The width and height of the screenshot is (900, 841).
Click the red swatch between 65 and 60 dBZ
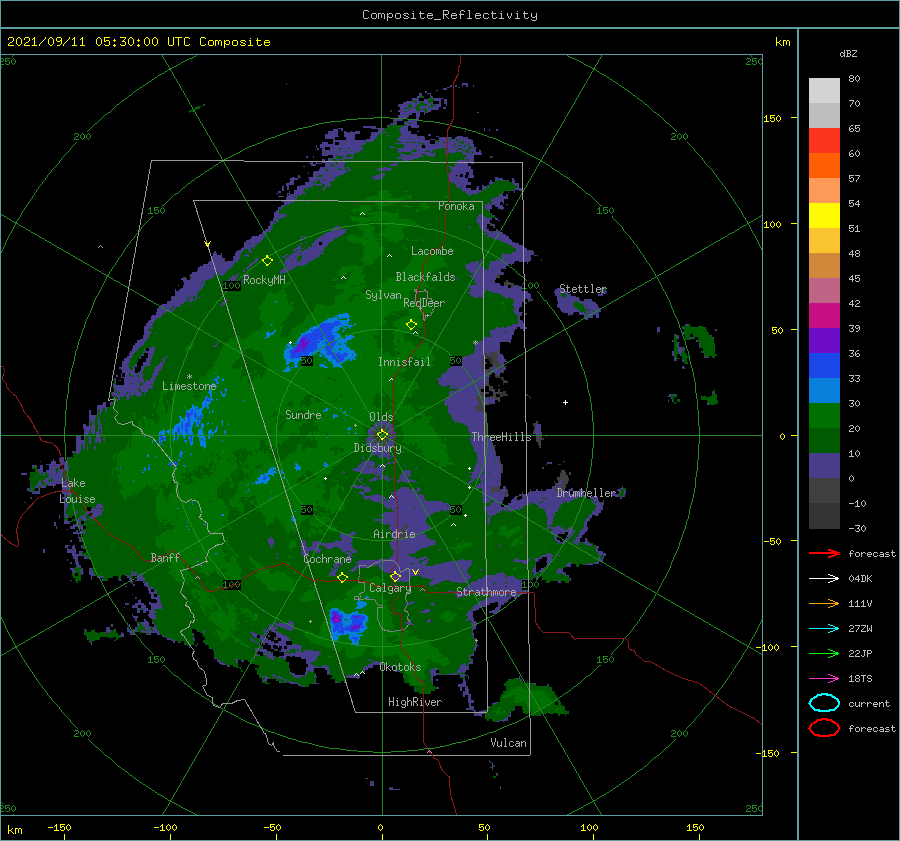point(824,141)
